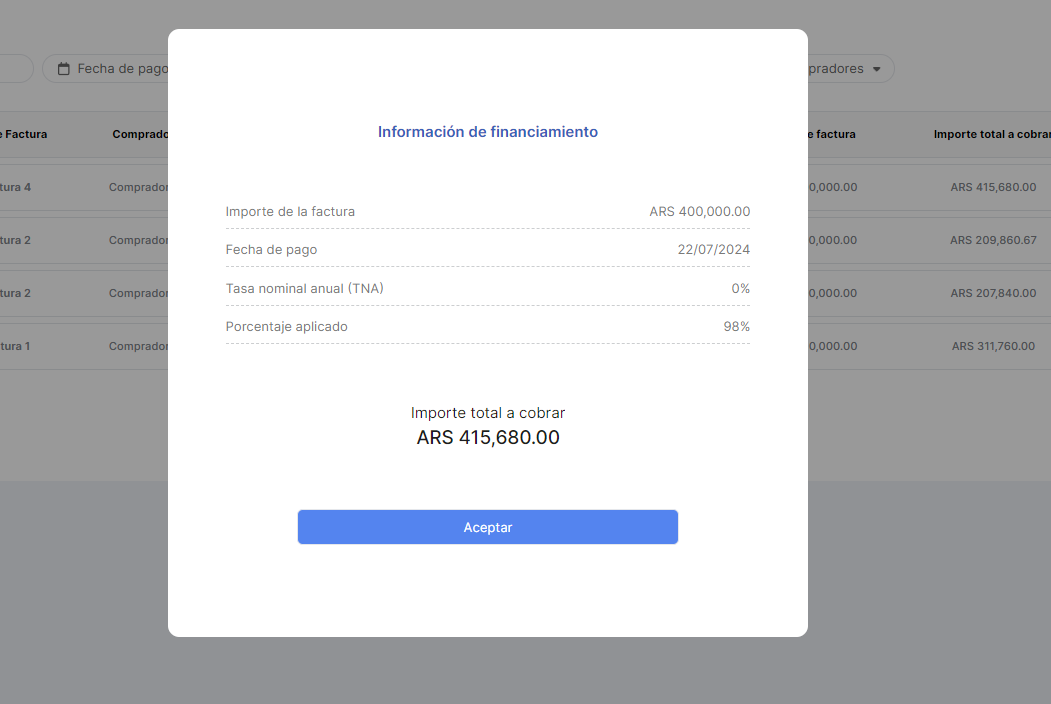
Task: Click the Información de financiamiento dialog title
Action: [x=487, y=132]
